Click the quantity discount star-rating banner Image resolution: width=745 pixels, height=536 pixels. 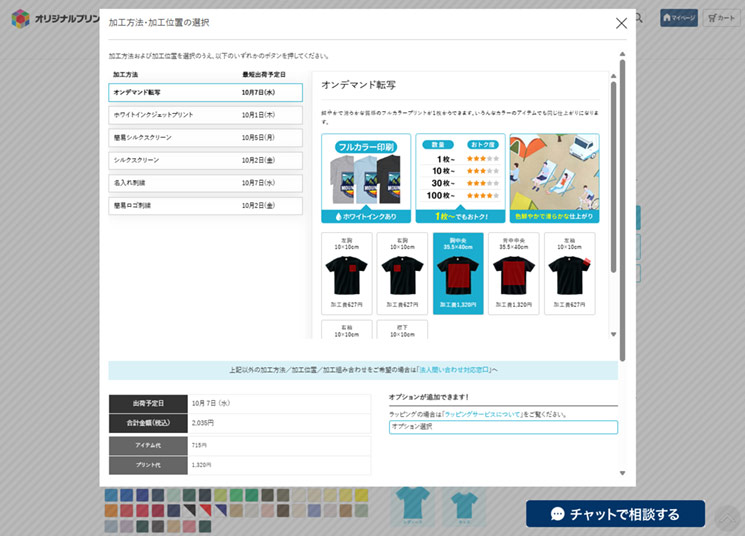pos(460,178)
